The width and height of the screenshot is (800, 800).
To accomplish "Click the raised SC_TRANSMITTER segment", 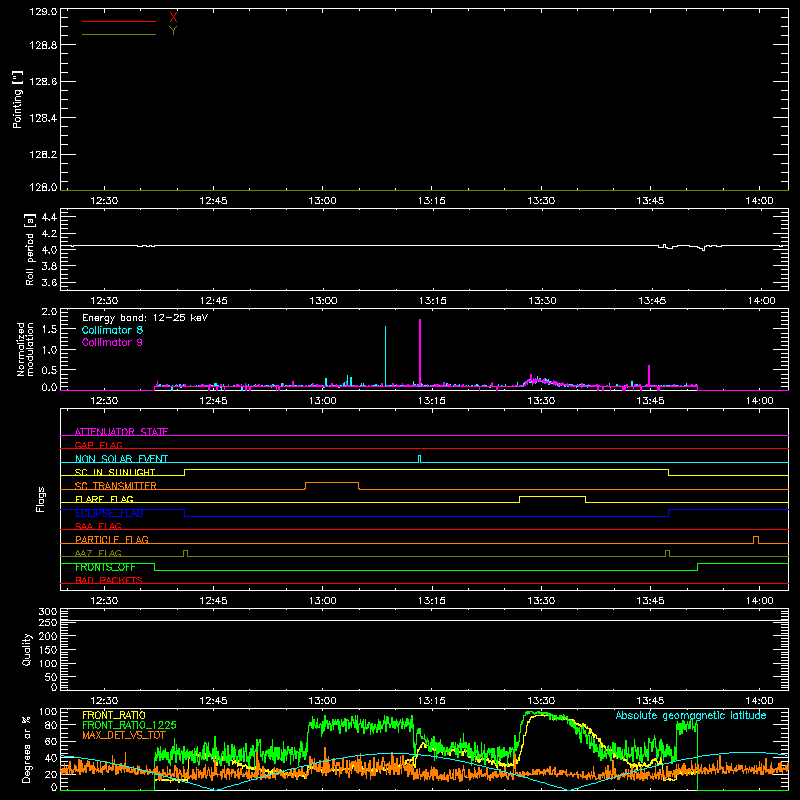I will coord(332,483).
